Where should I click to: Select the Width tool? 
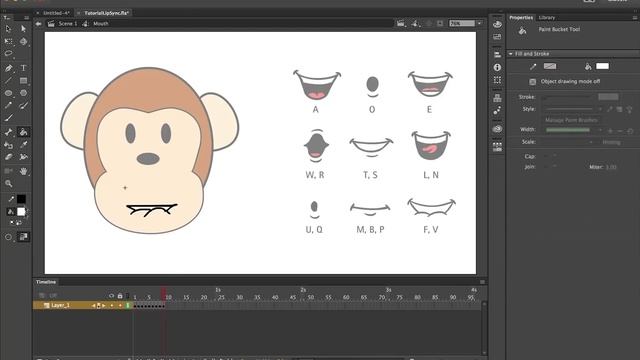pyautogui.click(x=23, y=157)
